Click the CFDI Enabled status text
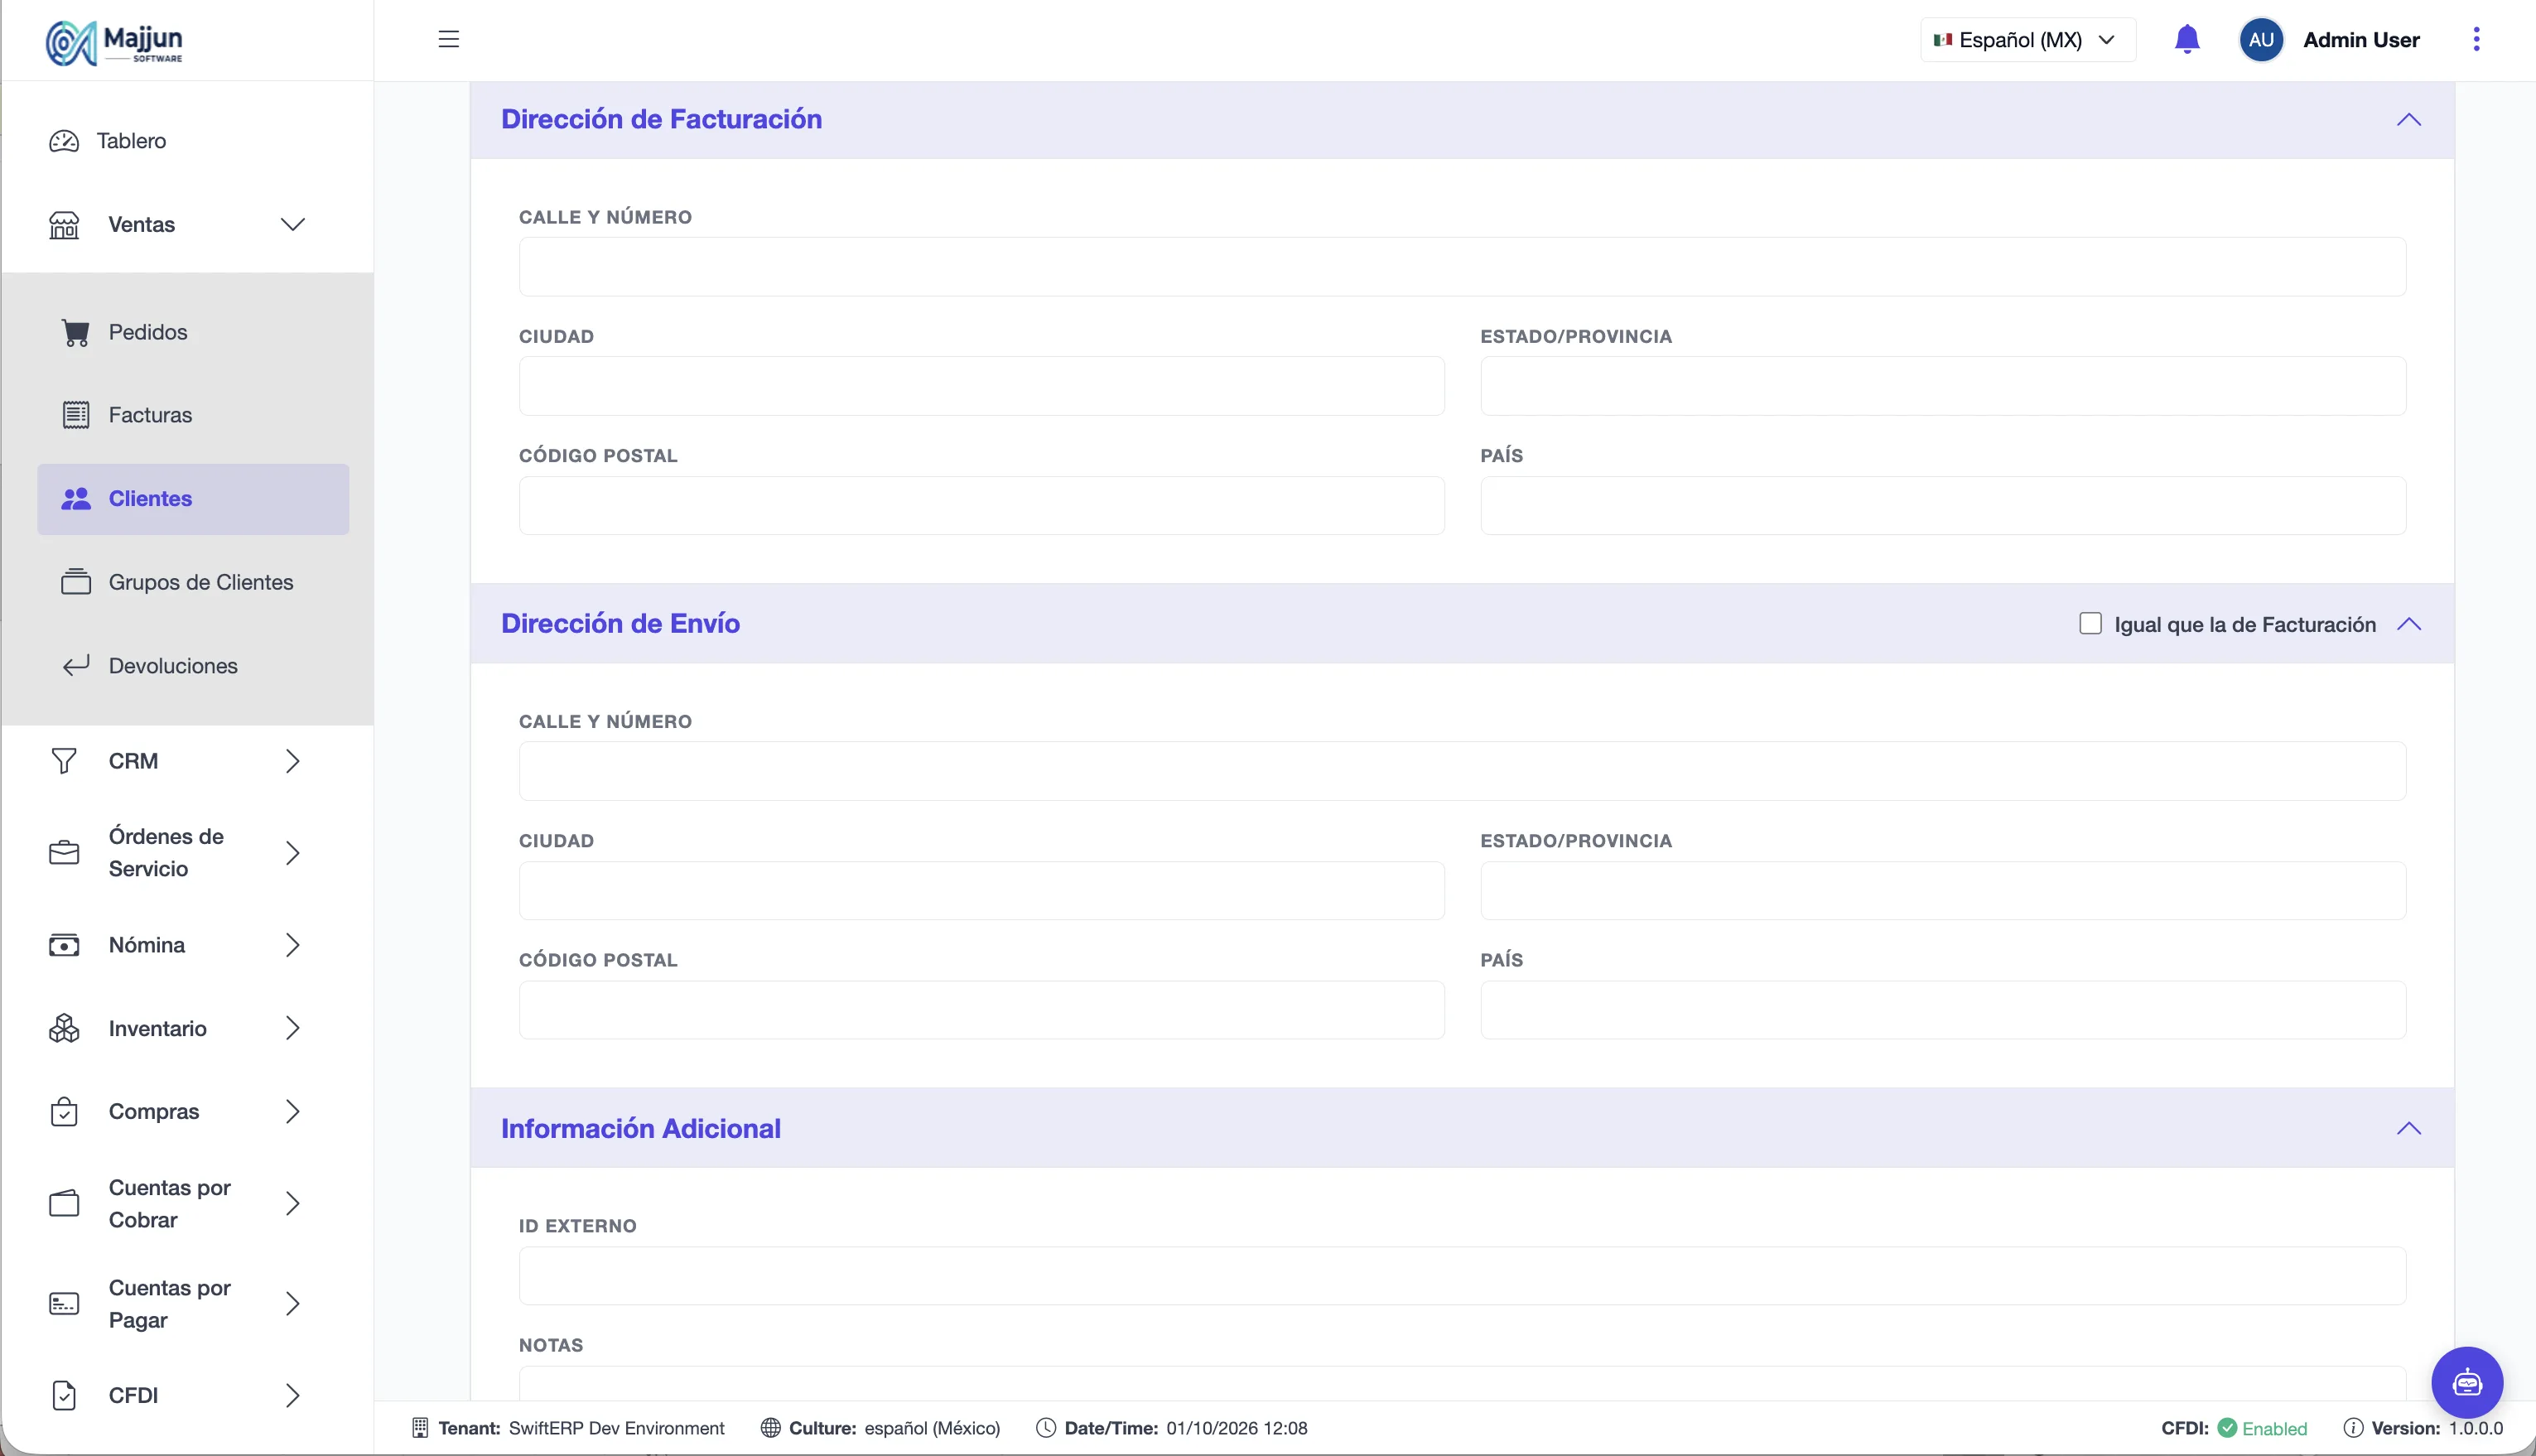 [x=2274, y=1428]
